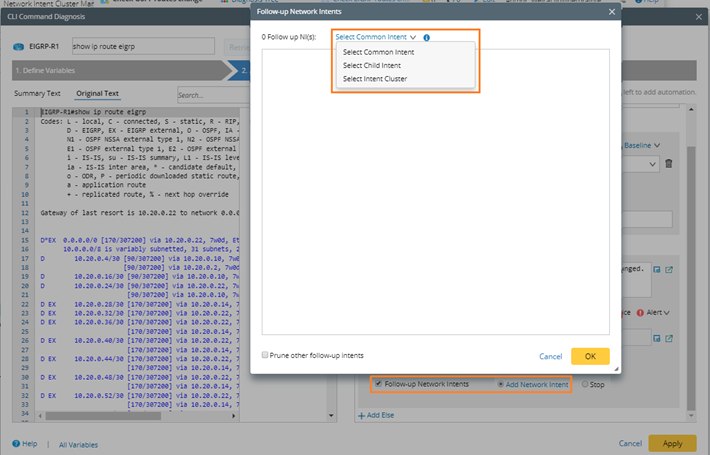This screenshot has width=710, height=455.
Task: Choose Select Common Intent menu option
Action: tap(378, 52)
